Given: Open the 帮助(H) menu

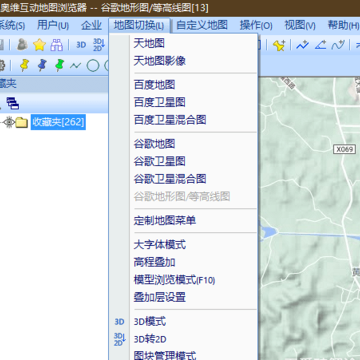Looking at the screenshot, I should pos(343,25).
